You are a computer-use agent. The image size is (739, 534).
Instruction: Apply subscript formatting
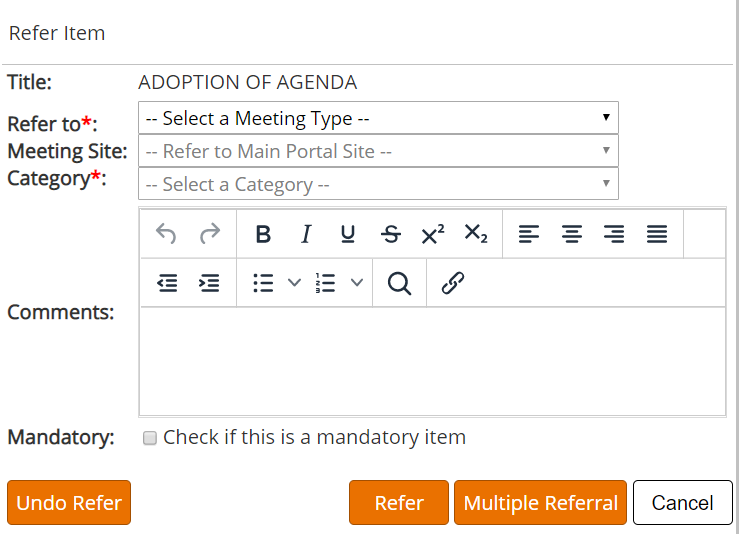(476, 234)
